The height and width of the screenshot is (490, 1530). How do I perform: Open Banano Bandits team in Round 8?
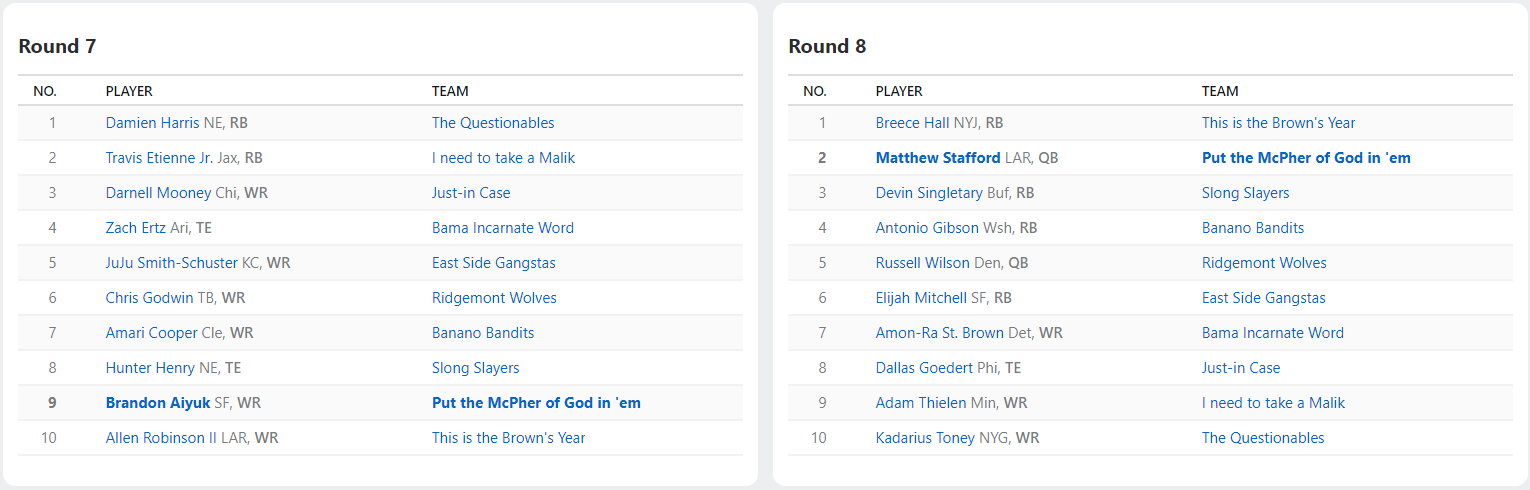(1253, 228)
